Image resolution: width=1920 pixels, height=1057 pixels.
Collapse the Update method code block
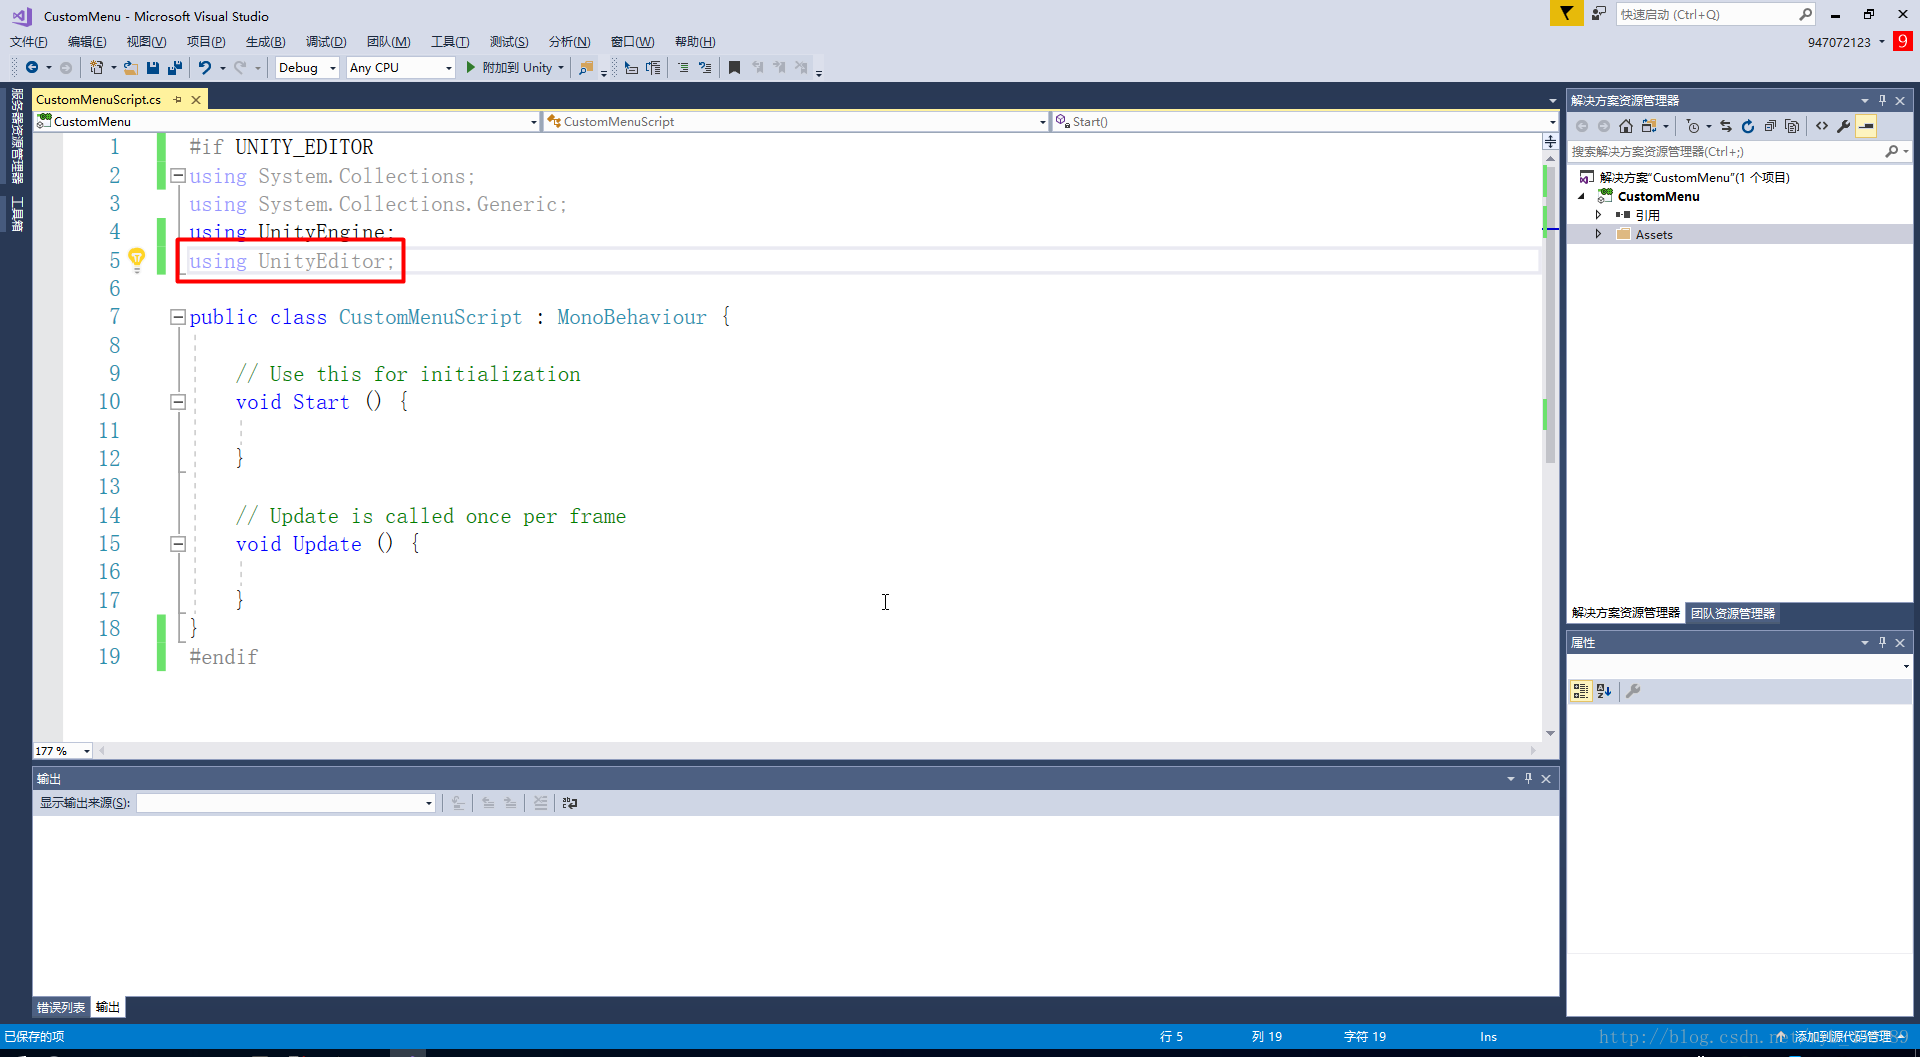[x=178, y=544]
